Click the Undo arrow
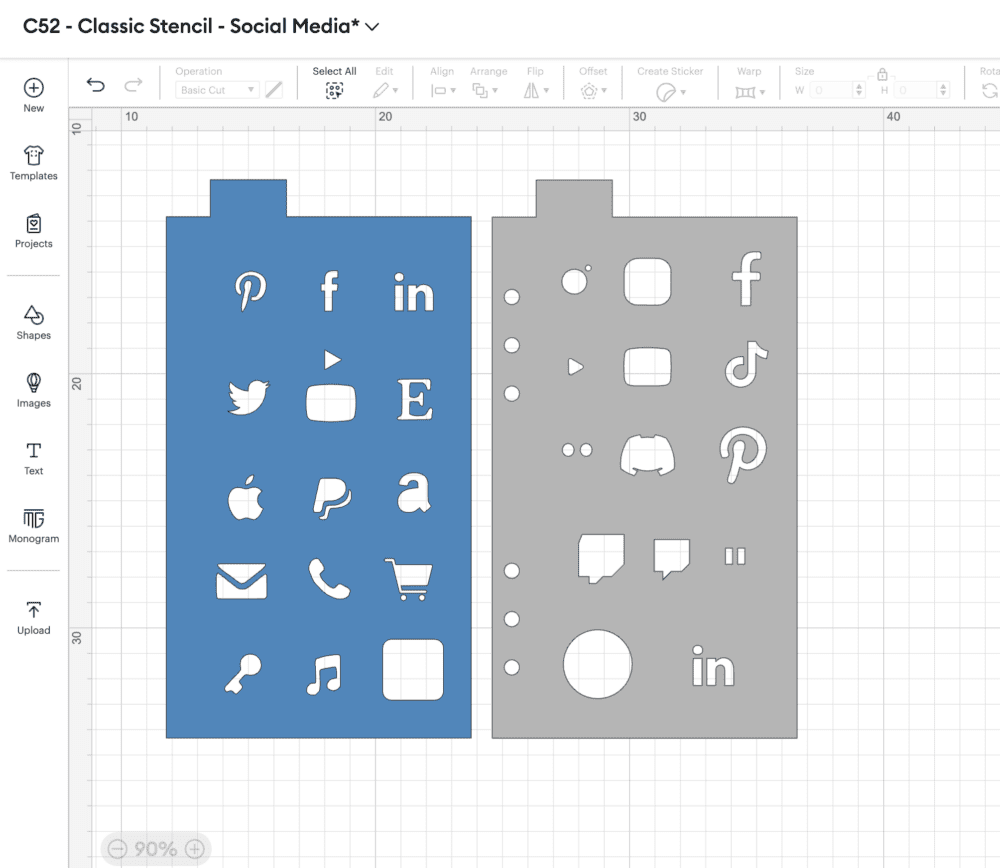The height and width of the screenshot is (868, 1000). point(96,86)
